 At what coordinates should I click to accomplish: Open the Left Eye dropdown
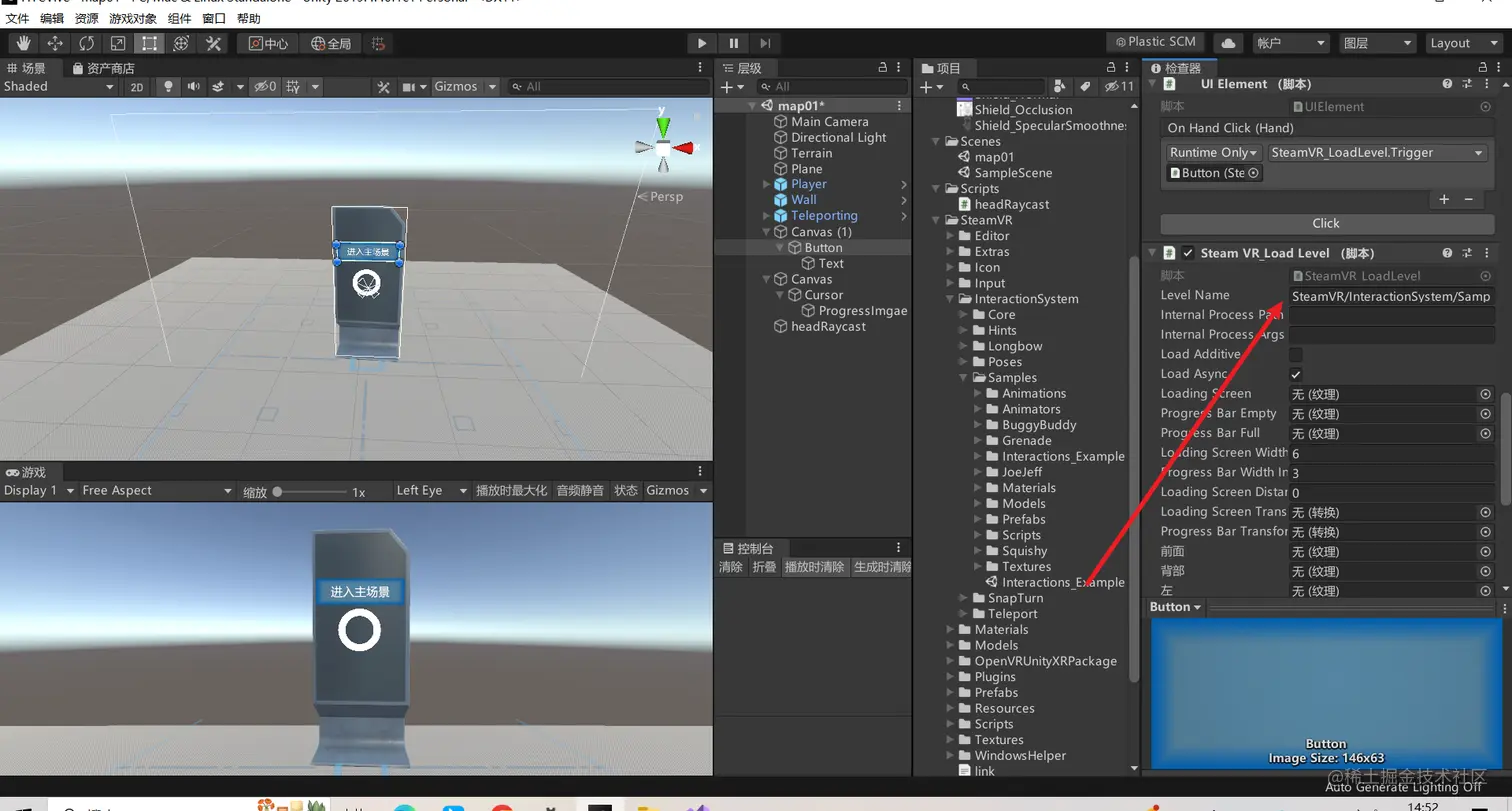tap(431, 491)
